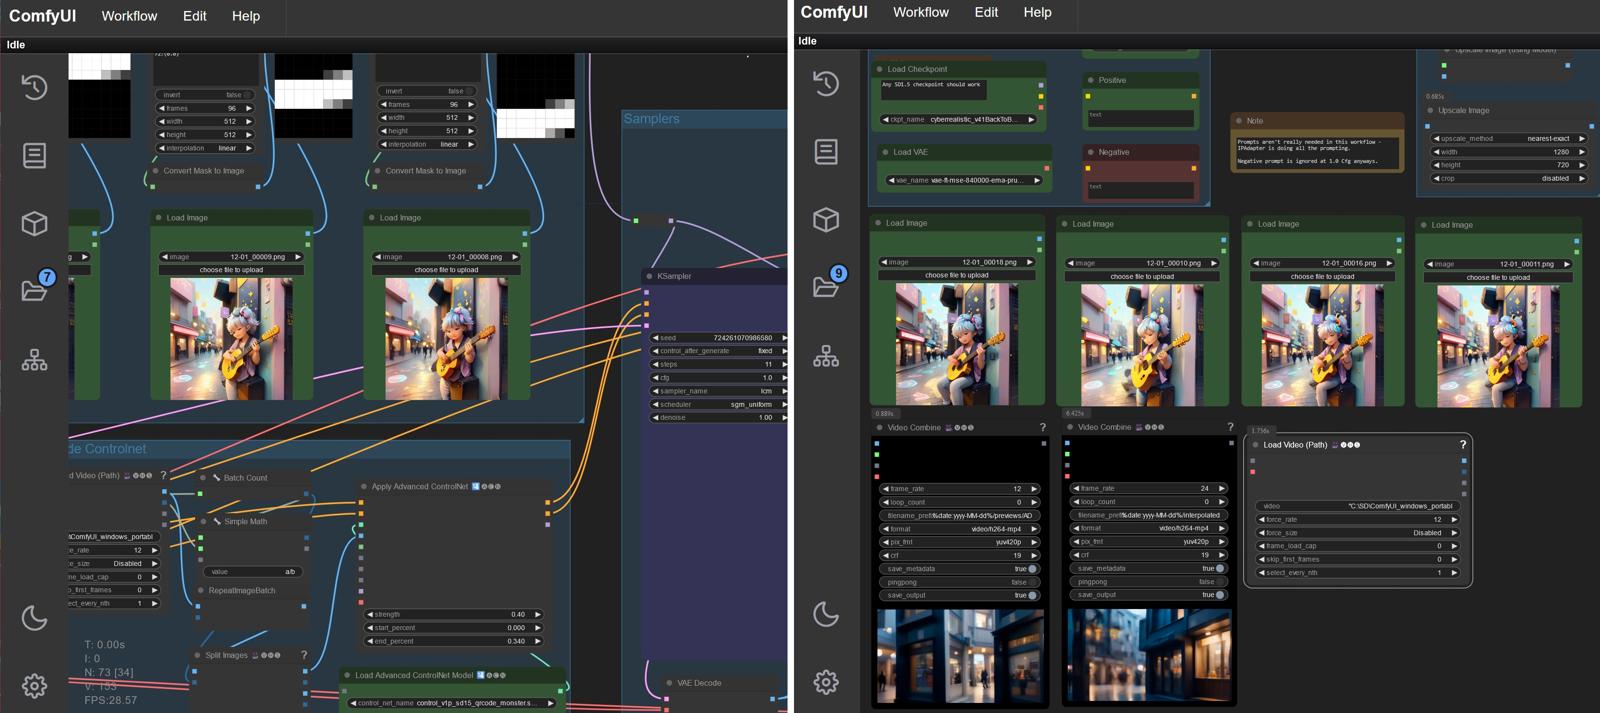The height and width of the screenshot is (713, 1600).
Task: Open Edit menu in left window
Action: 195,16
